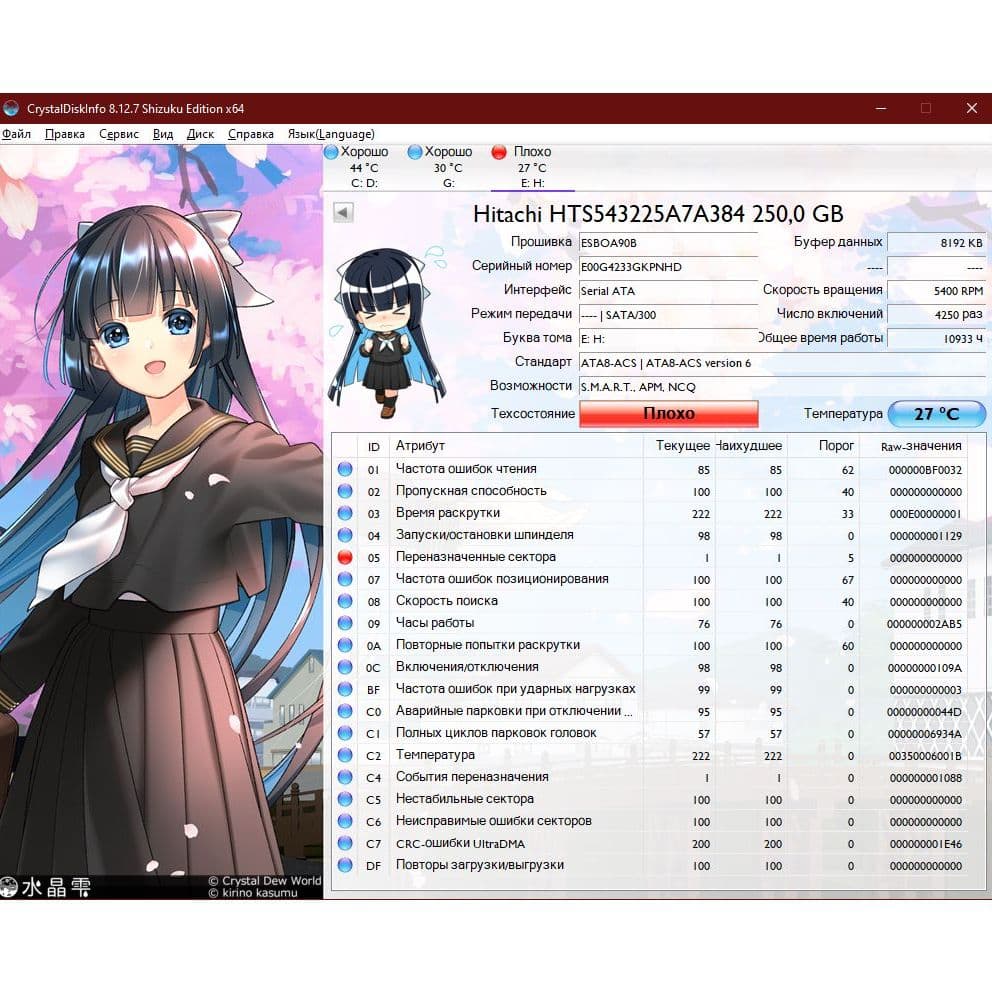The height and width of the screenshot is (1000, 992).
Task: Open the Диск menu
Action: [200, 134]
